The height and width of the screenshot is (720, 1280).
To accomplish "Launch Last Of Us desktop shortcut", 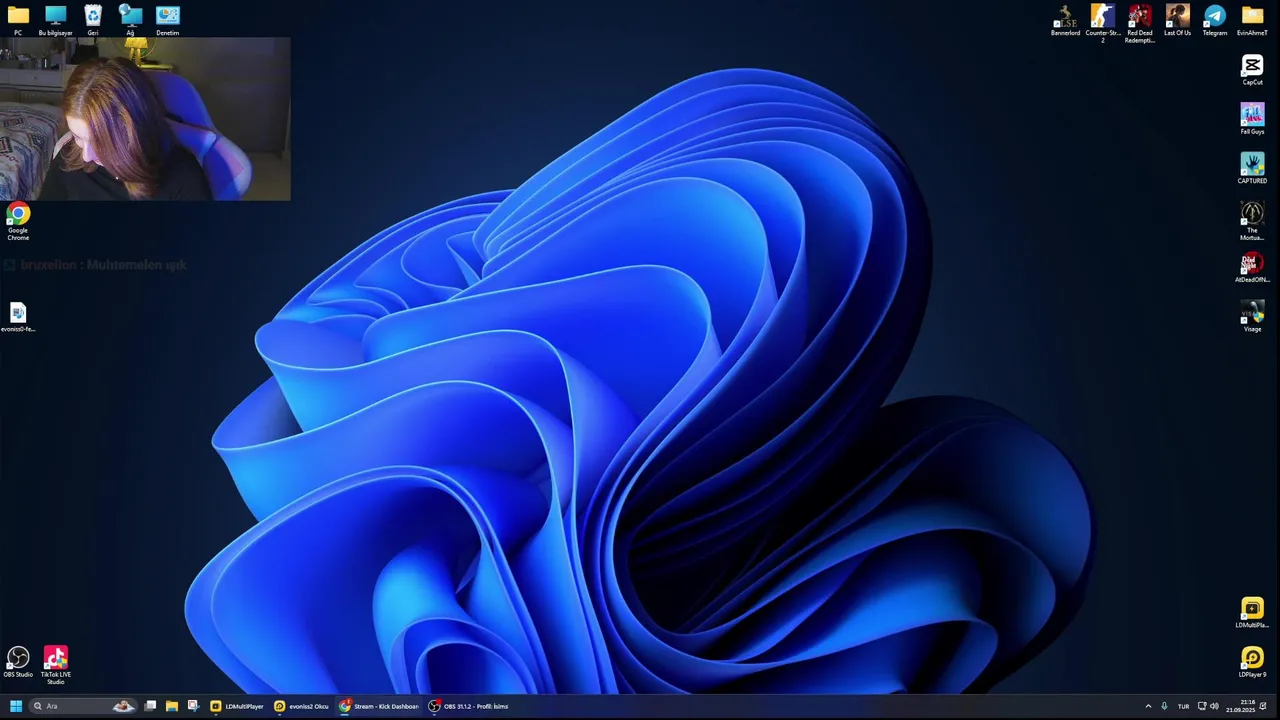I will pos(1177,20).
